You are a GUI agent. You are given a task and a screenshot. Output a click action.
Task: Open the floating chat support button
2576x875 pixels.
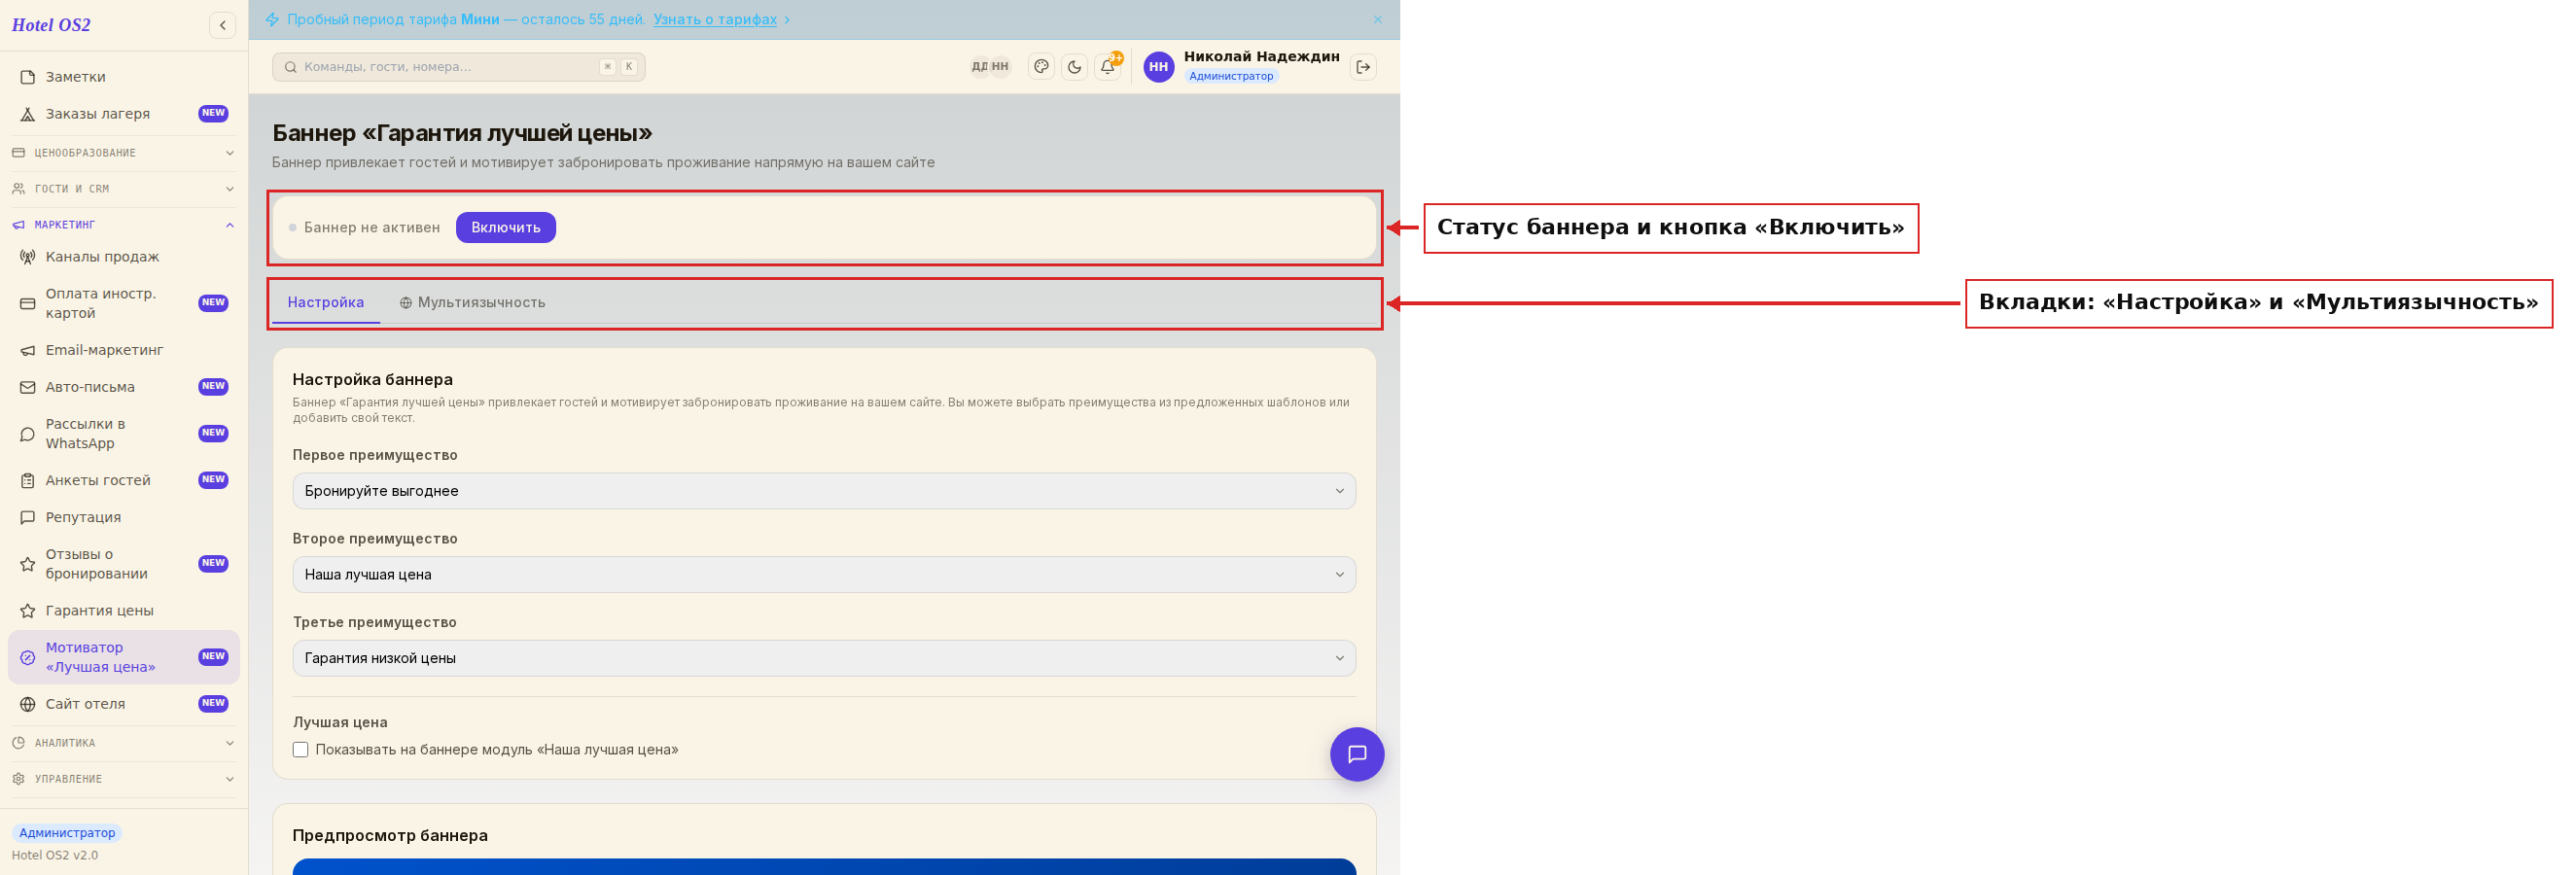1356,754
